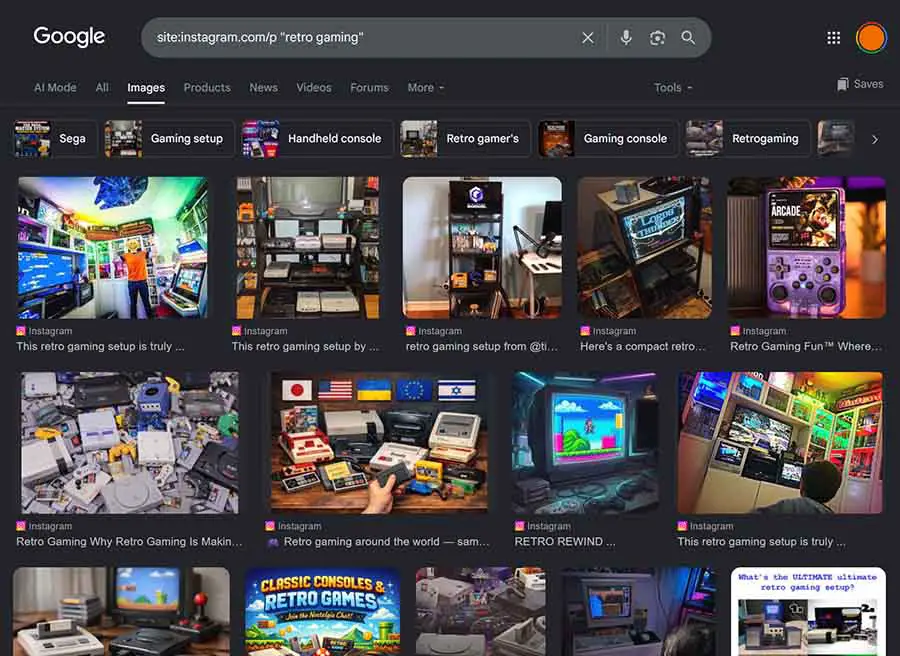
Task: Click Instagram source above 'Retro Gaming Why Retro Gaming'
Action: [44, 526]
